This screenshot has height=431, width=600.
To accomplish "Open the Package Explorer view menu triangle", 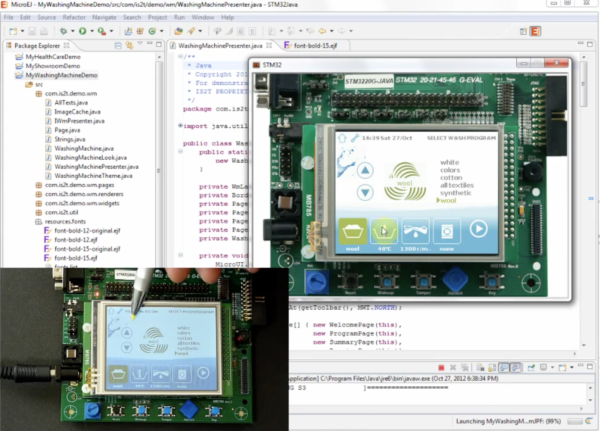I will click(140, 44).
